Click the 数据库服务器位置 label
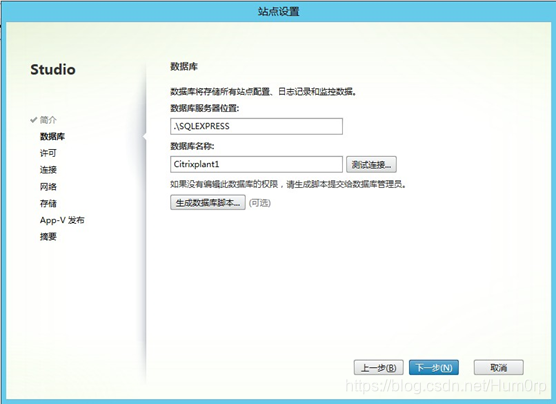This screenshot has height=404, width=556. coord(205,108)
